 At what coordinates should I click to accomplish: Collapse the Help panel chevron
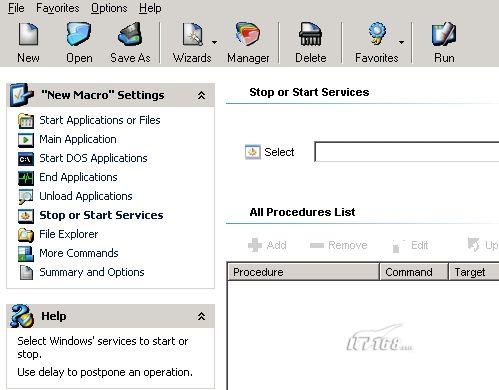click(201, 316)
